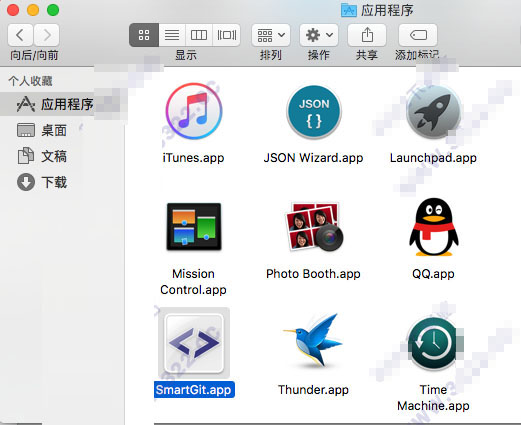
Task: Switch to list view
Action: coord(172,35)
